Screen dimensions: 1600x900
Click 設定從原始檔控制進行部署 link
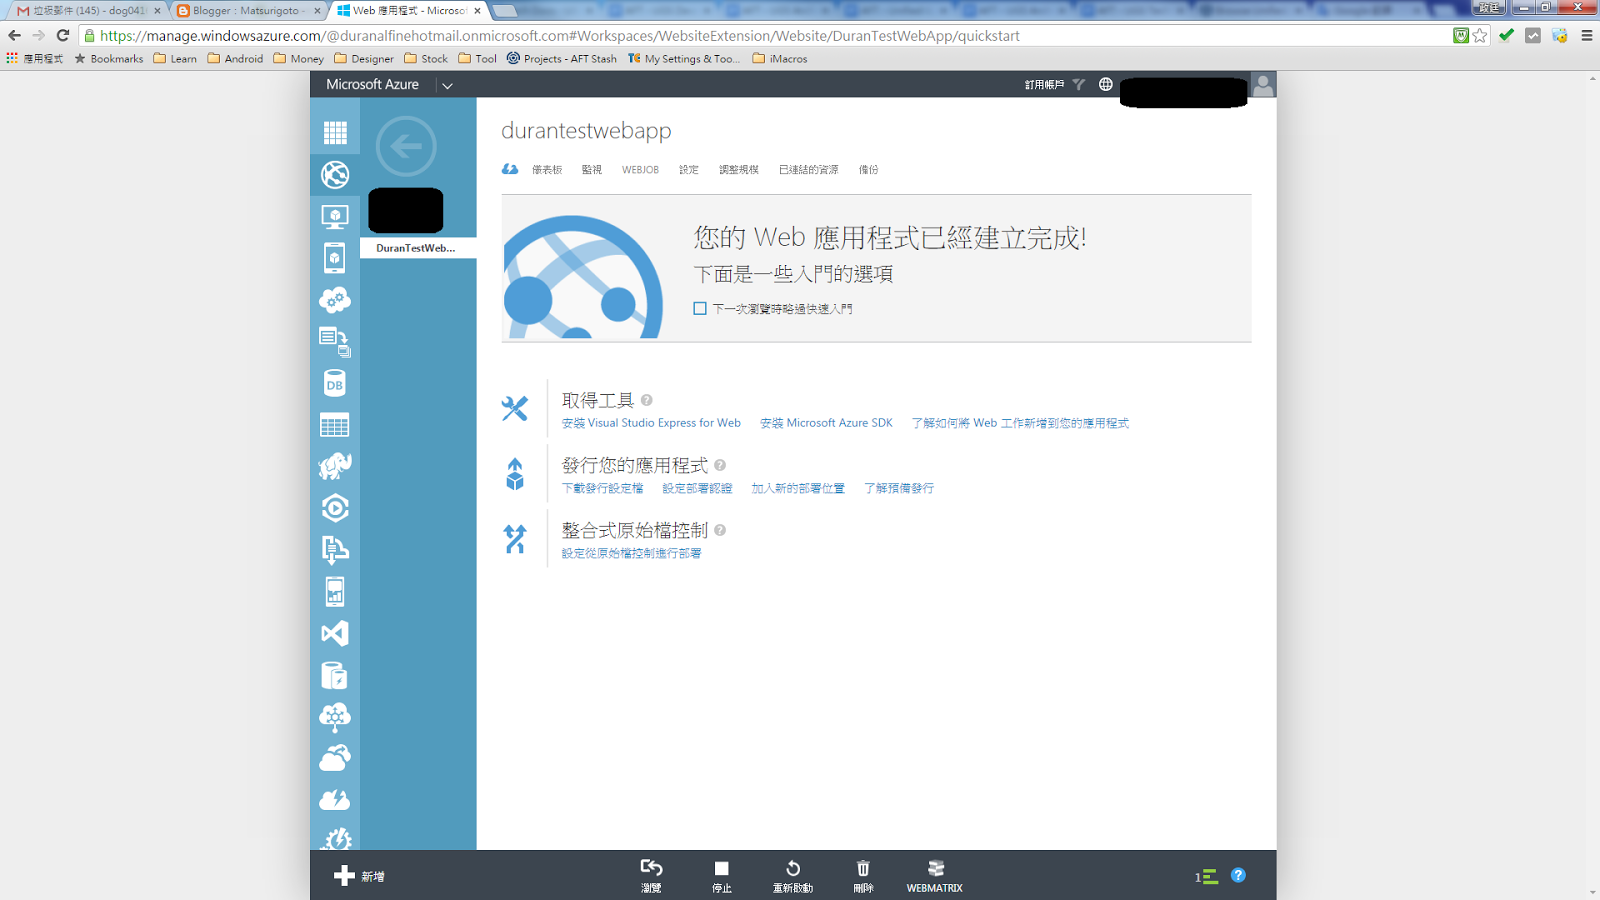pos(631,553)
